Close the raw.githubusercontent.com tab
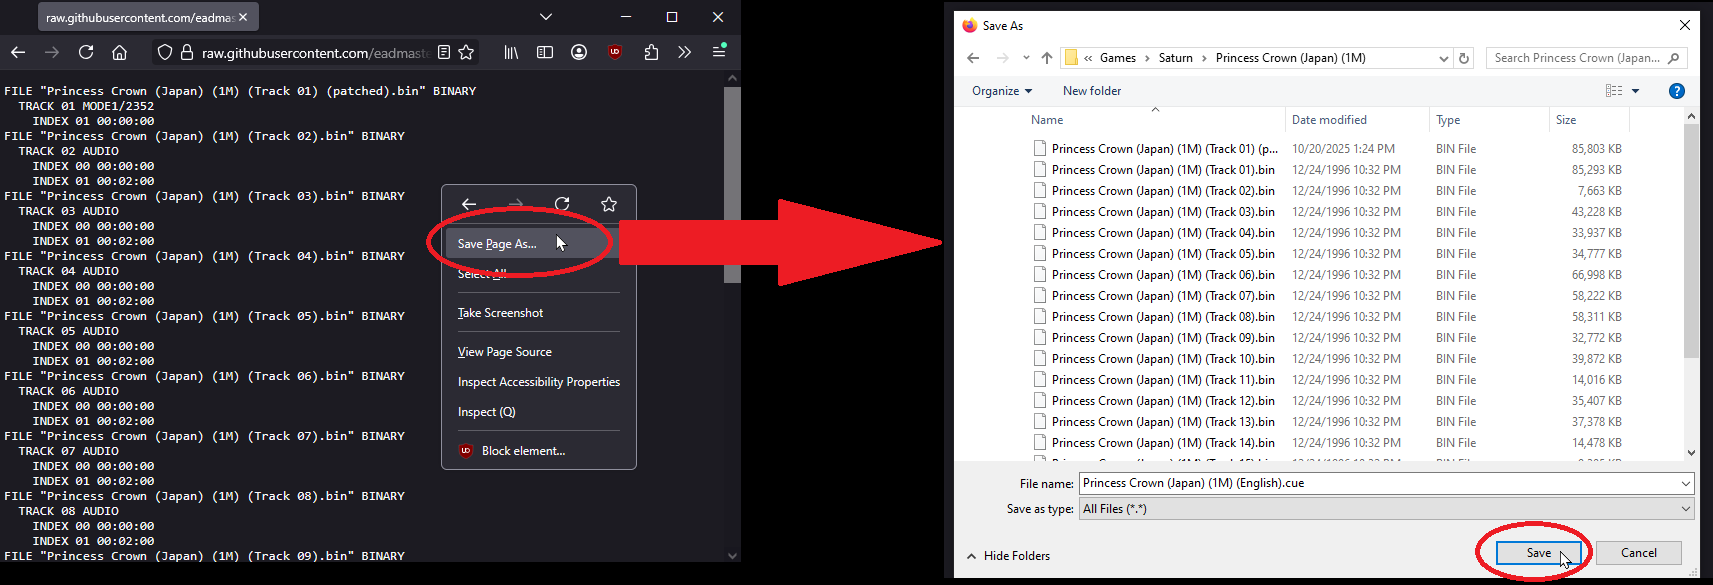The width and height of the screenshot is (1713, 585). 243,17
